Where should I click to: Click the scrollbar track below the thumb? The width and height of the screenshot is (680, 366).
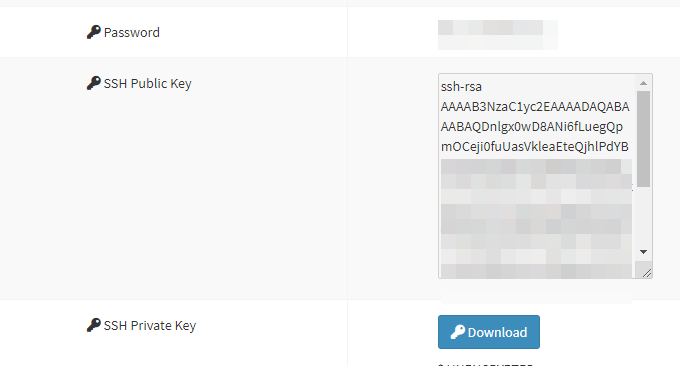643,216
